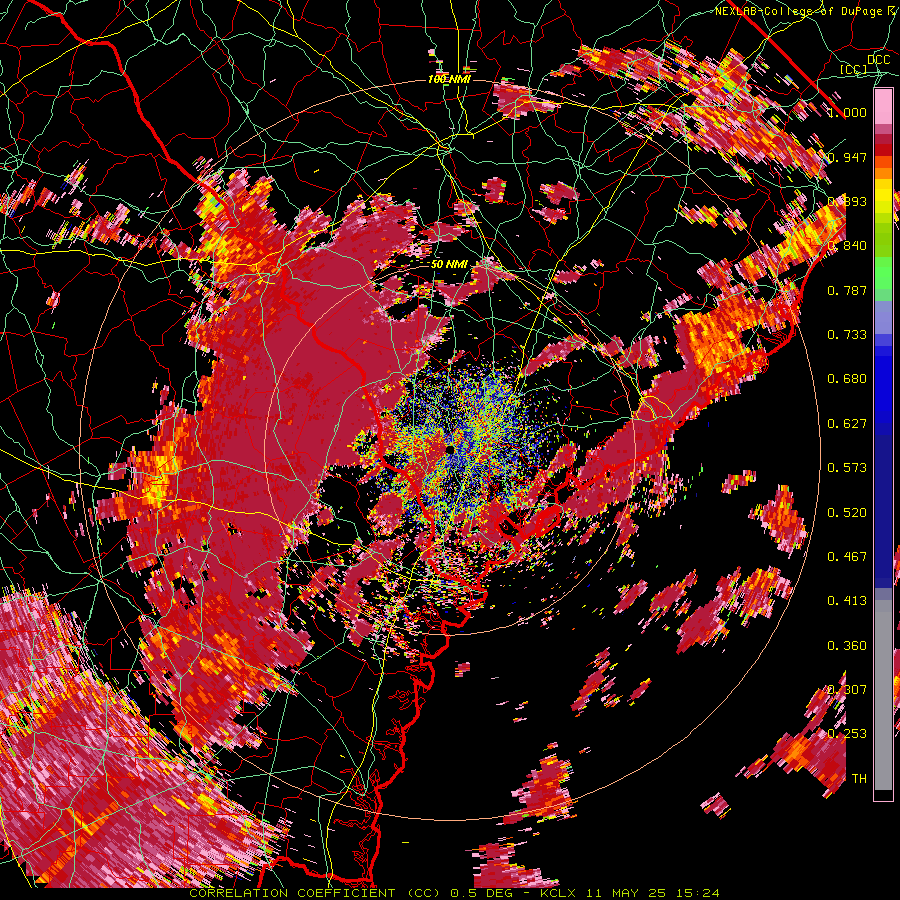Image resolution: width=900 pixels, height=900 pixels.
Task: Select the 0.520 scale value
Action: [x=847, y=513]
